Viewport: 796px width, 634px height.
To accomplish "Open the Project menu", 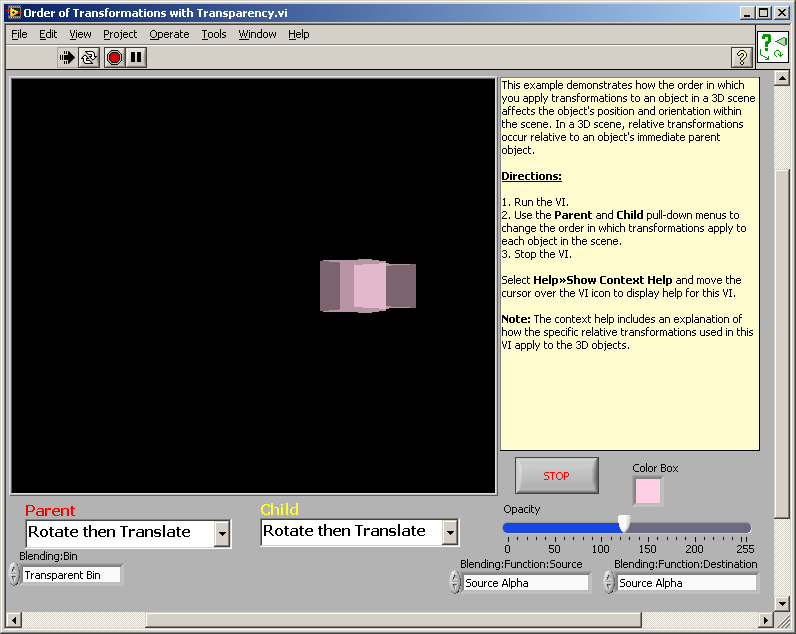I will coord(120,34).
